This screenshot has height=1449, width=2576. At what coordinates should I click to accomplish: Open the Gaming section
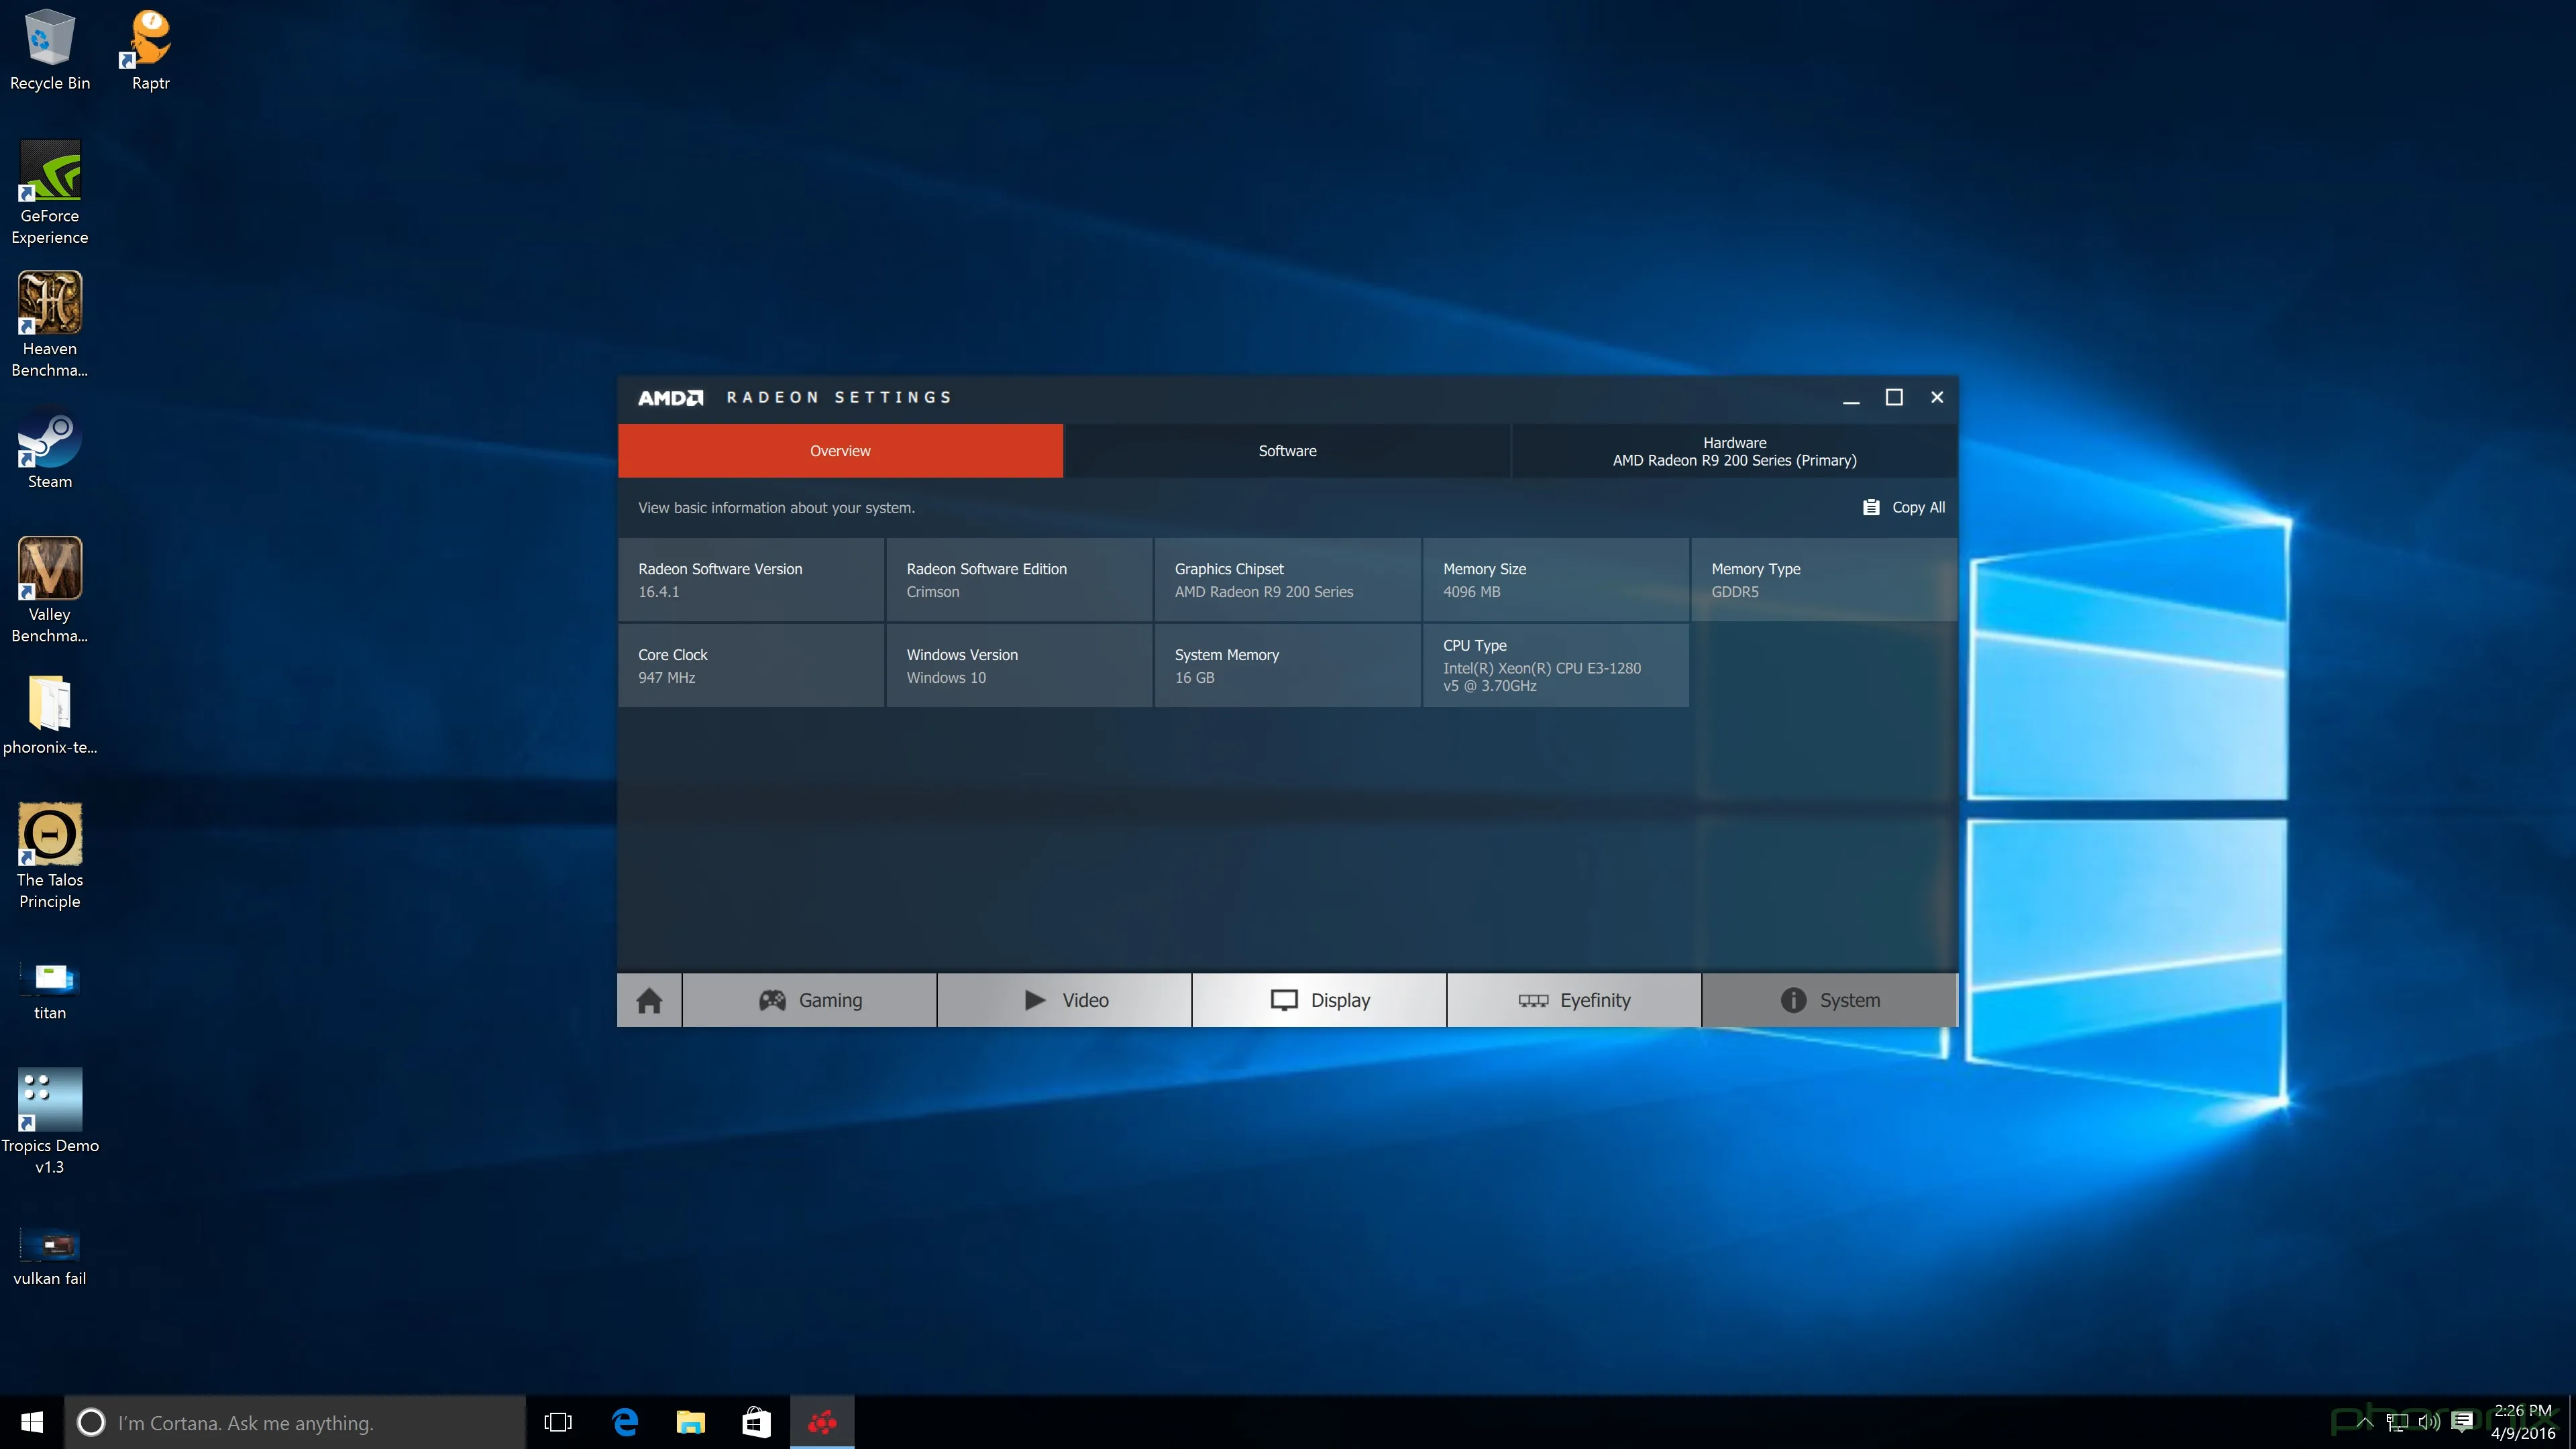pyautogui.click(x=809, y=1000)
